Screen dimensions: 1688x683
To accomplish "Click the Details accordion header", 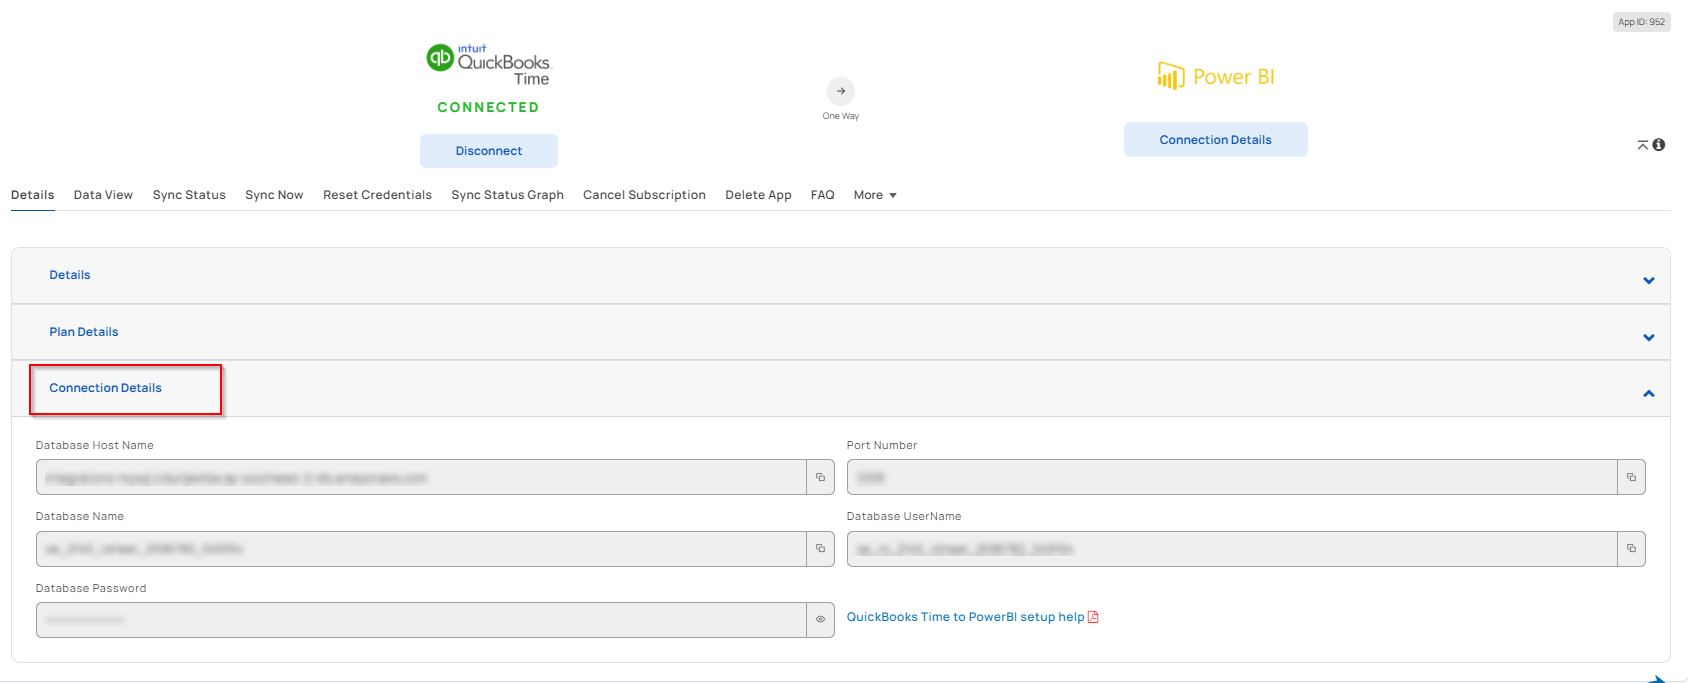I will pyautogui.click(x=841, y=275).
